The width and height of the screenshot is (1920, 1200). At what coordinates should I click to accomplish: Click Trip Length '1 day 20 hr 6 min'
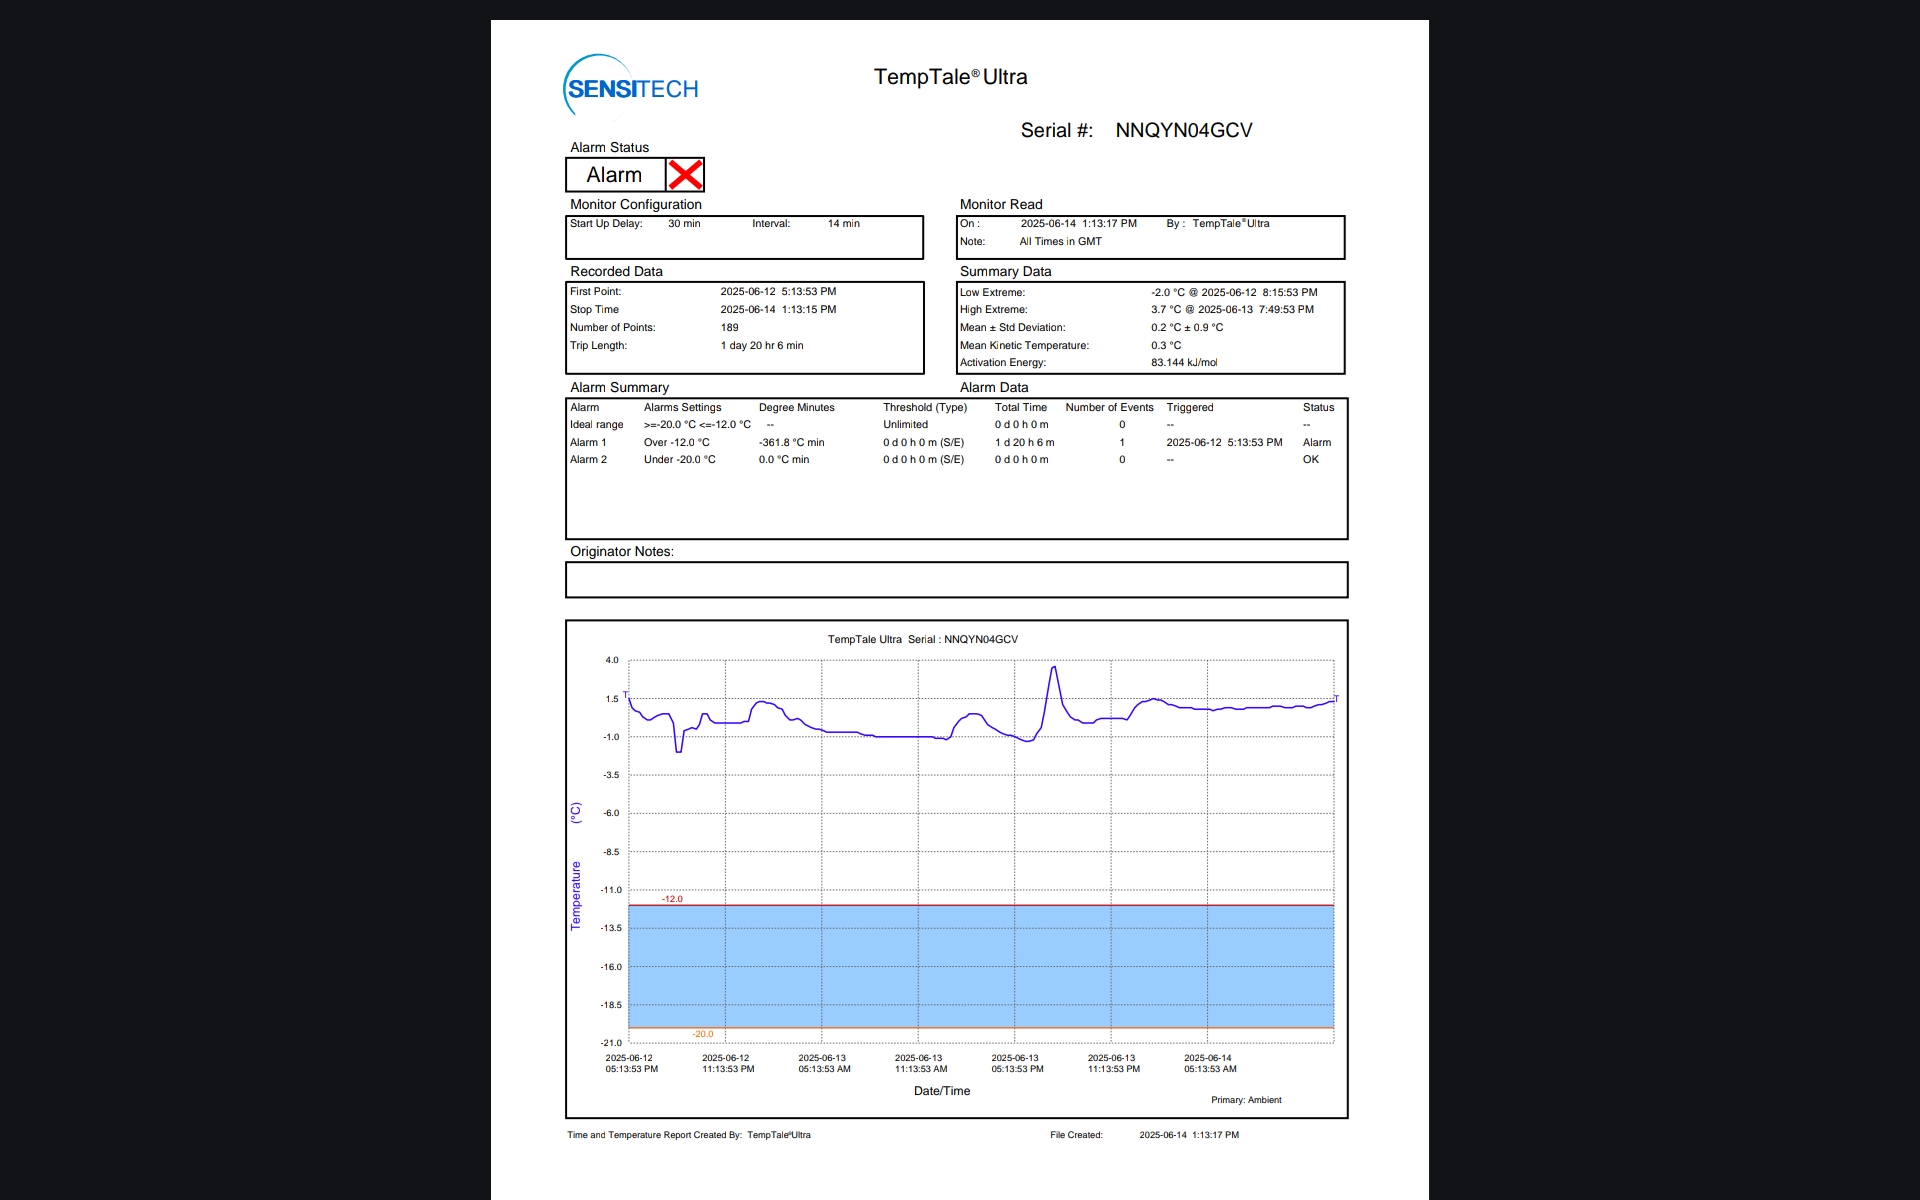pyautogui.click(x=762, y=346)
